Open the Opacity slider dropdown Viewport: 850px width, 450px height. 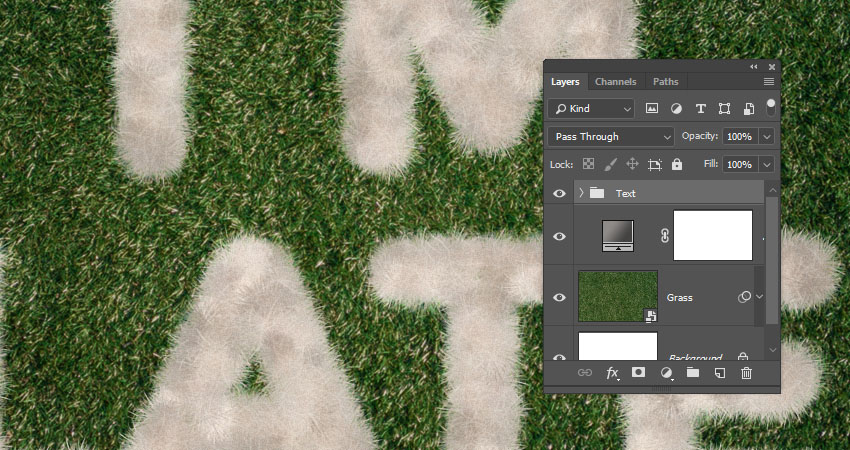pos(767,137)
